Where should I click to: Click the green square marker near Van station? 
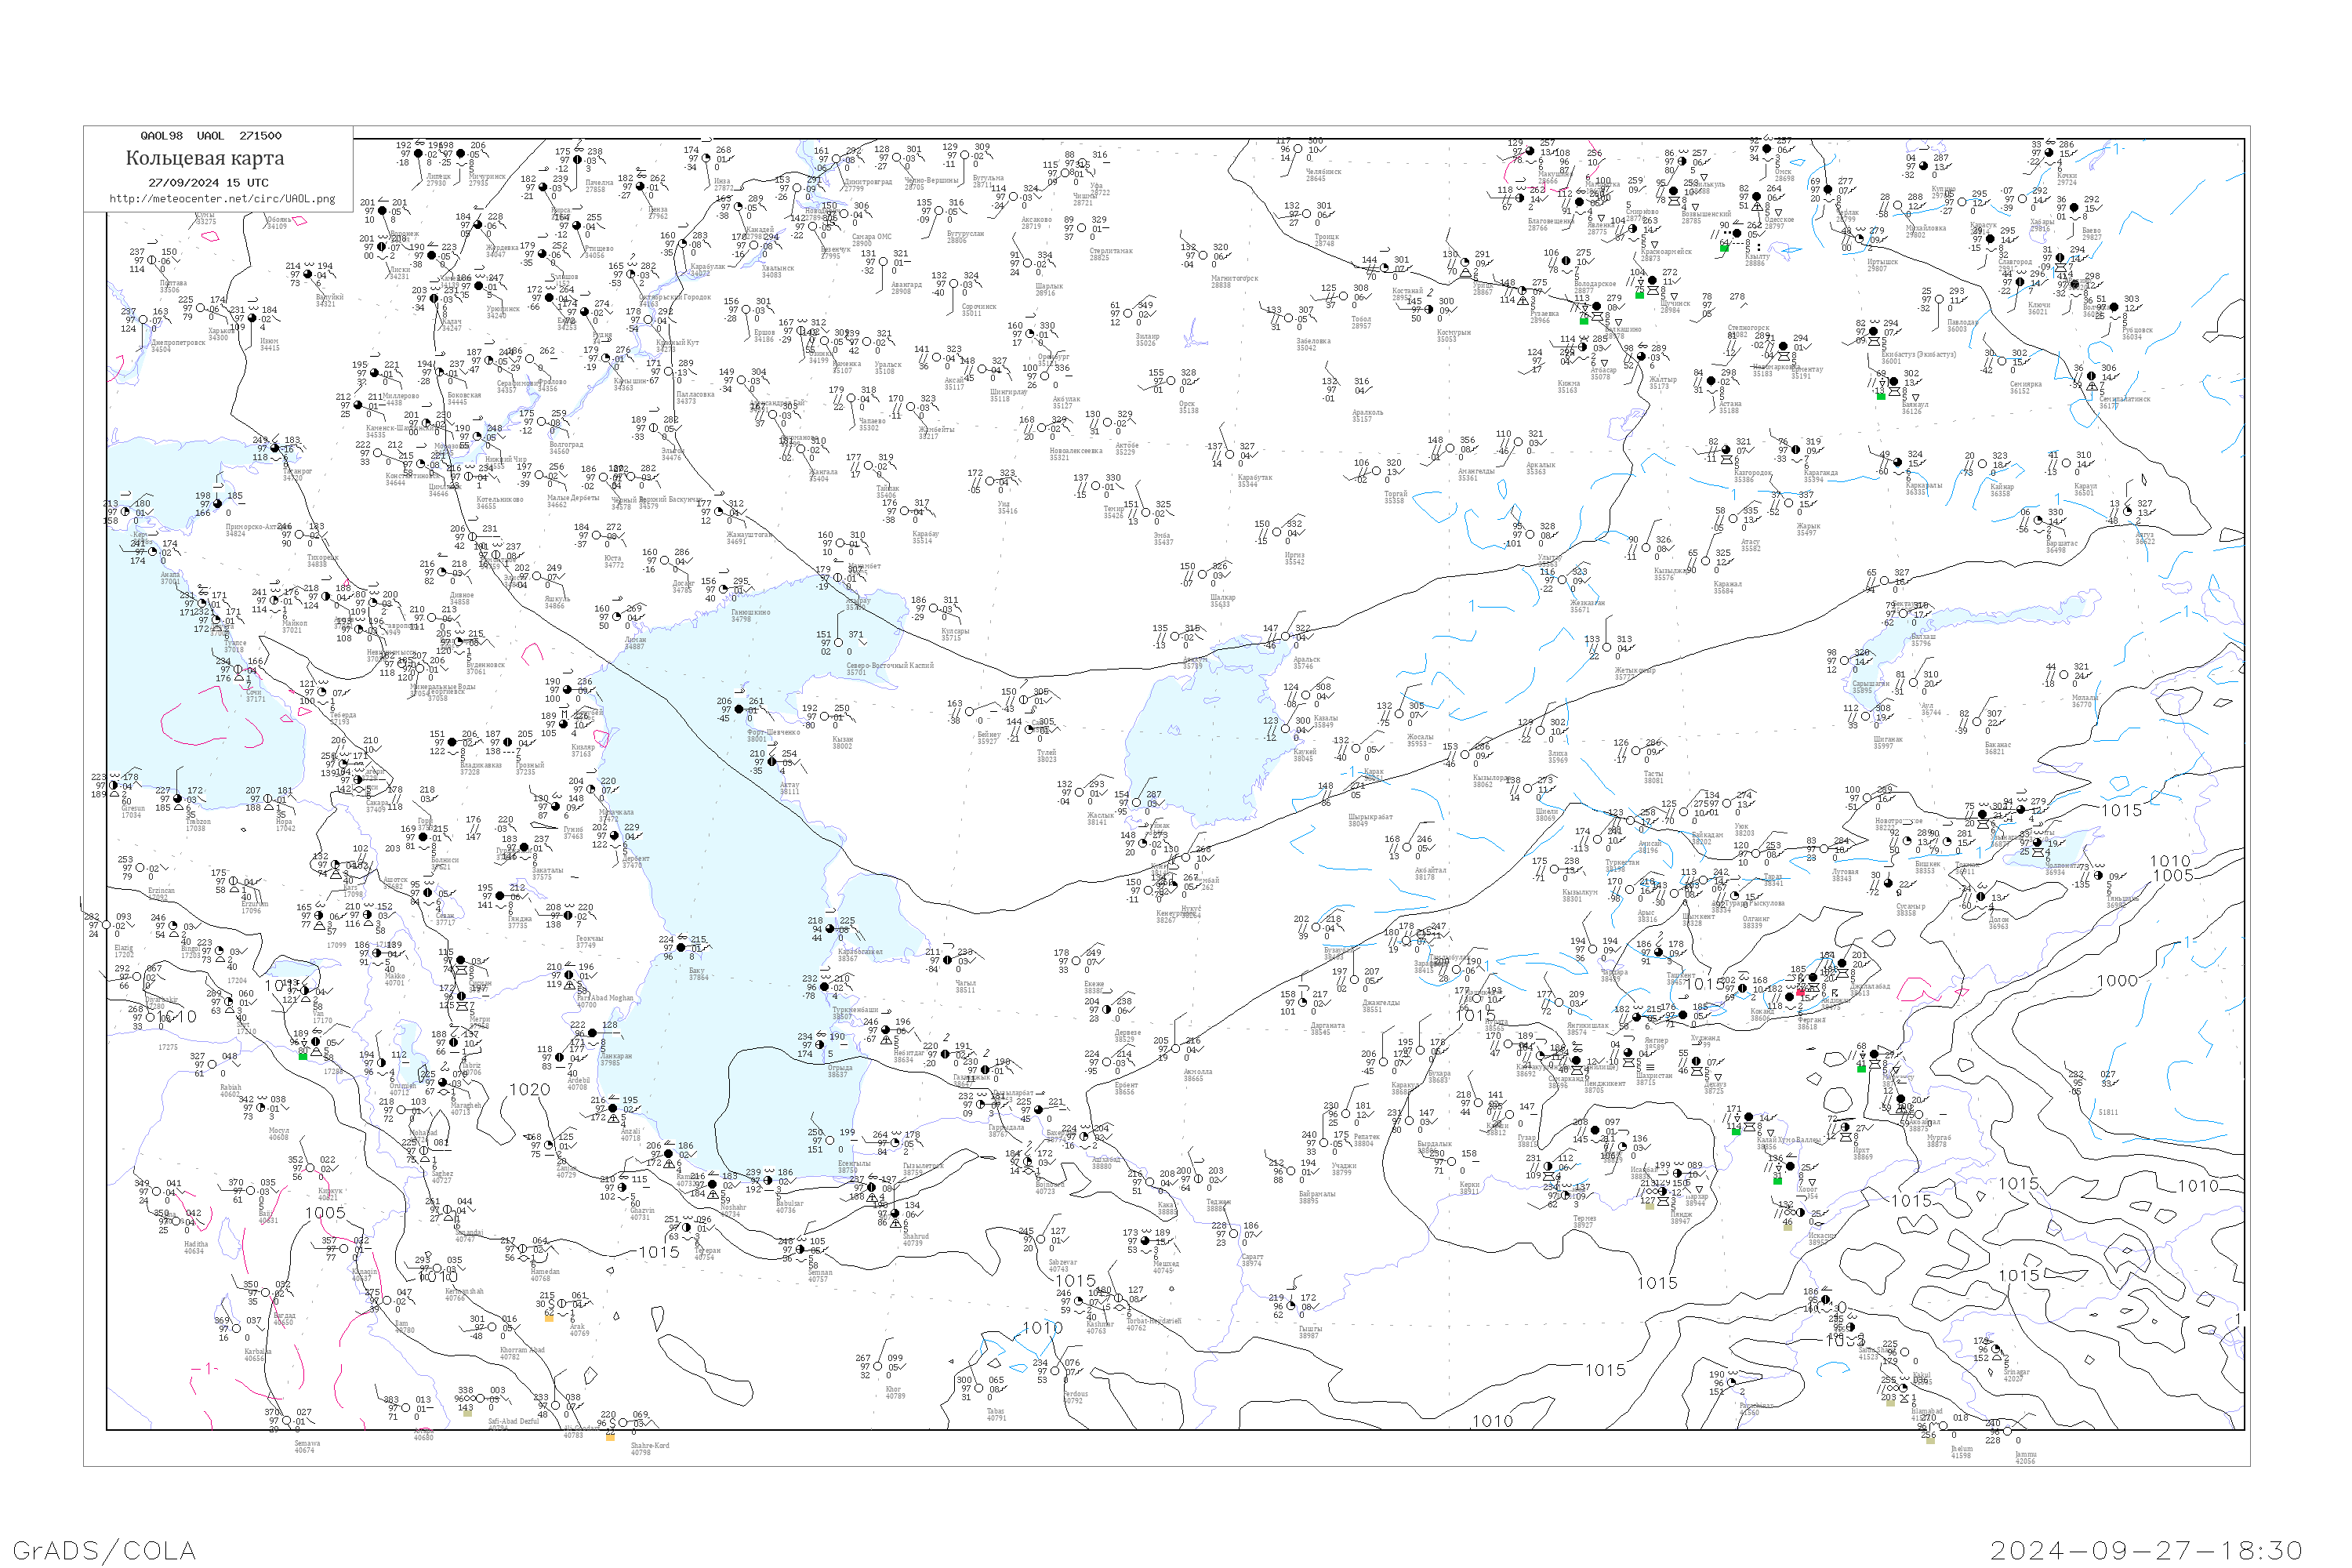(303, 1055)
